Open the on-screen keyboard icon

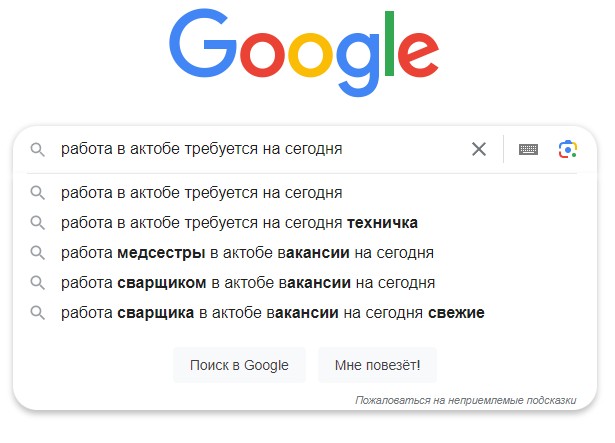tap(528, 149)
